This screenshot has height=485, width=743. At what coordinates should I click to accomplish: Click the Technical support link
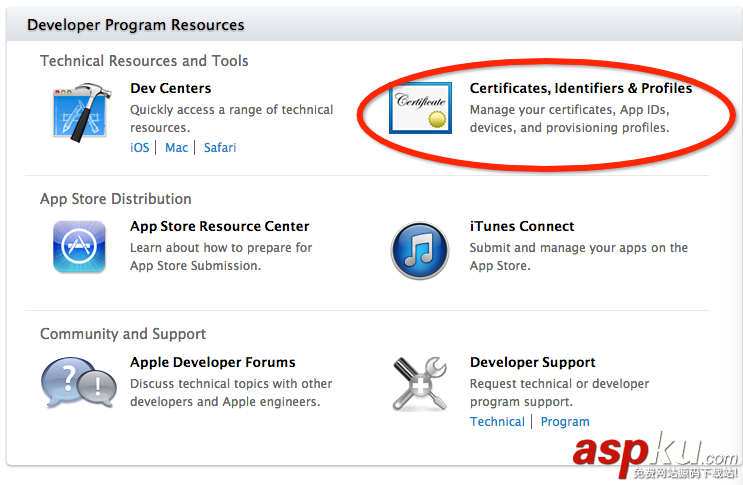point(497,421)
